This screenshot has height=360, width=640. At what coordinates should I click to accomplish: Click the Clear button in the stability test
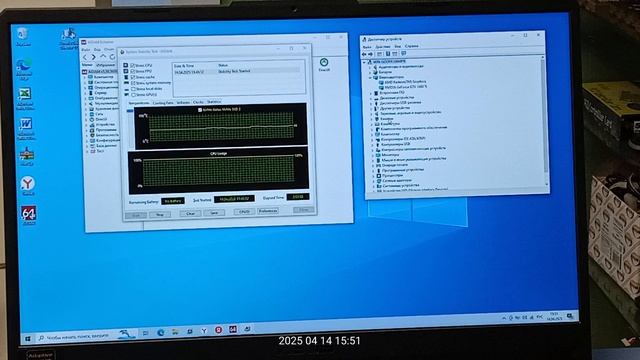pos(190,213)
